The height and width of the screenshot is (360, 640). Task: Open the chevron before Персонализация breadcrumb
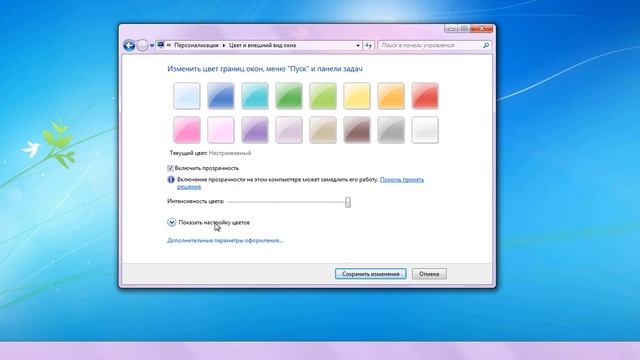point(169,45)
